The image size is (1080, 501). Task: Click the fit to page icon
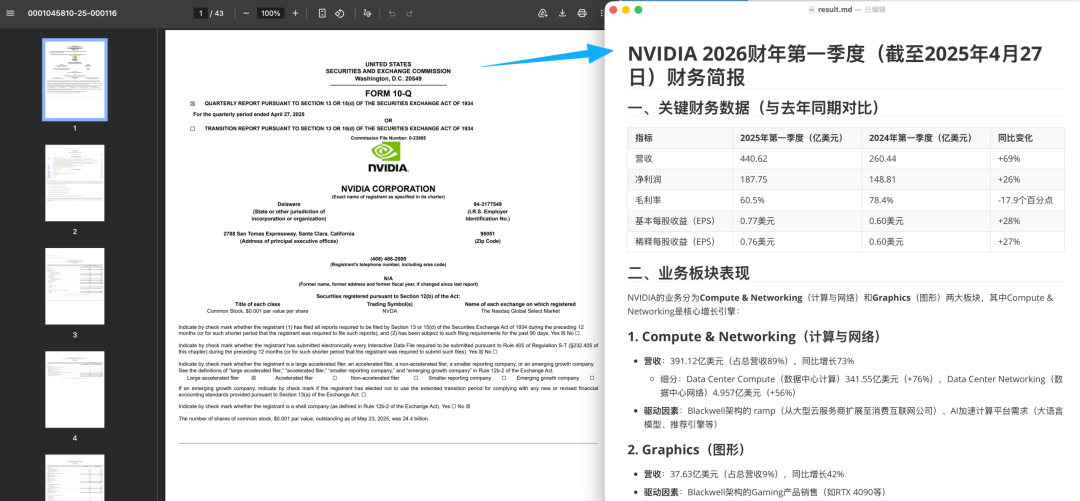[x=322, y=13]
